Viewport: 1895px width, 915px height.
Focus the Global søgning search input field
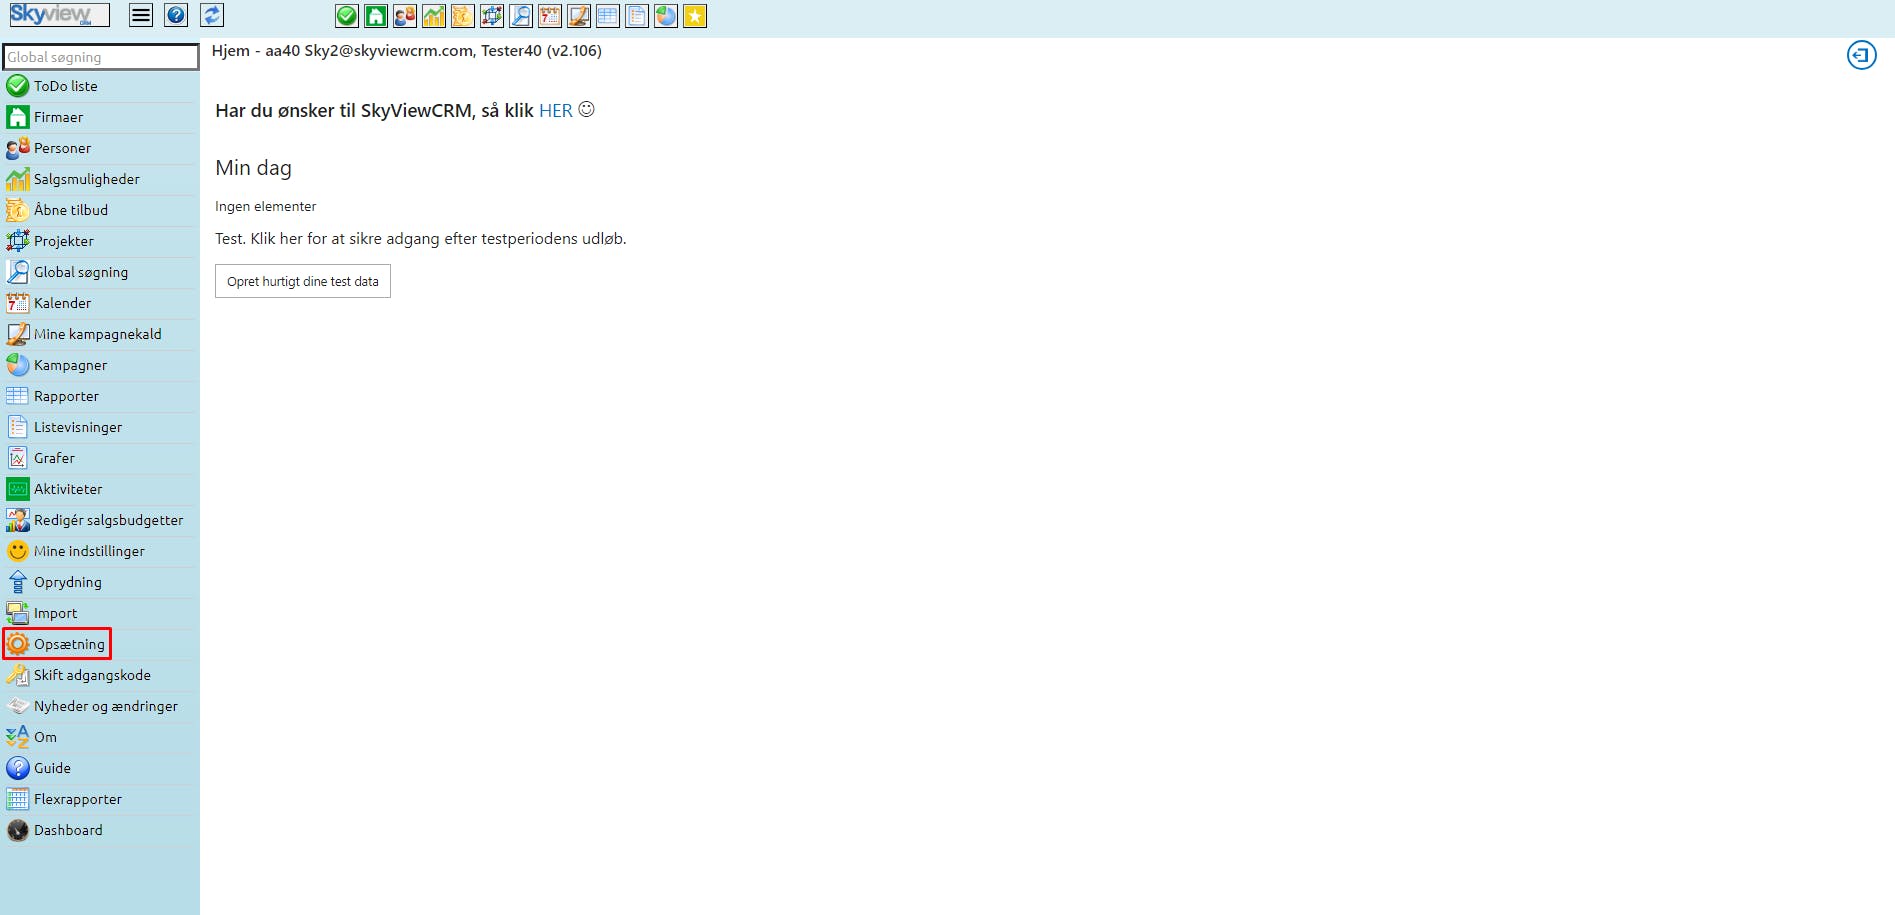(100, 57)
